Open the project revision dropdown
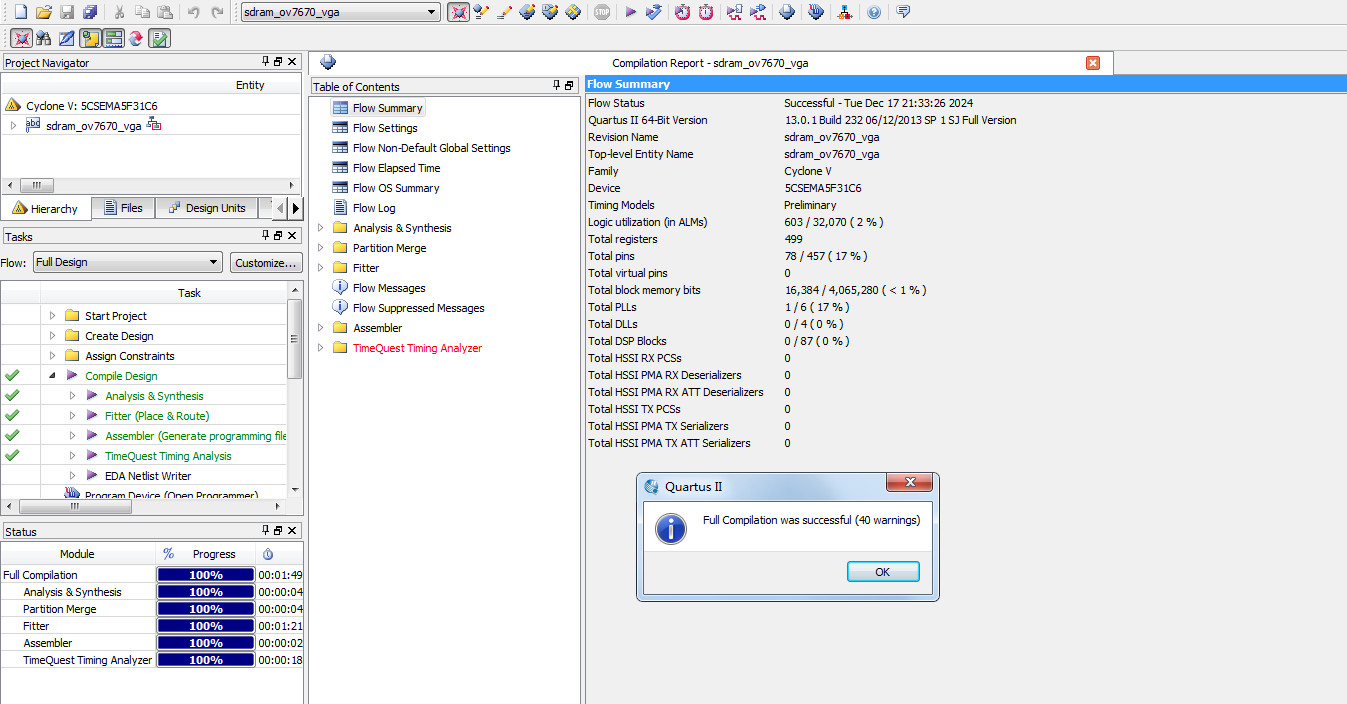The image size is (1347, 704). 341,12
